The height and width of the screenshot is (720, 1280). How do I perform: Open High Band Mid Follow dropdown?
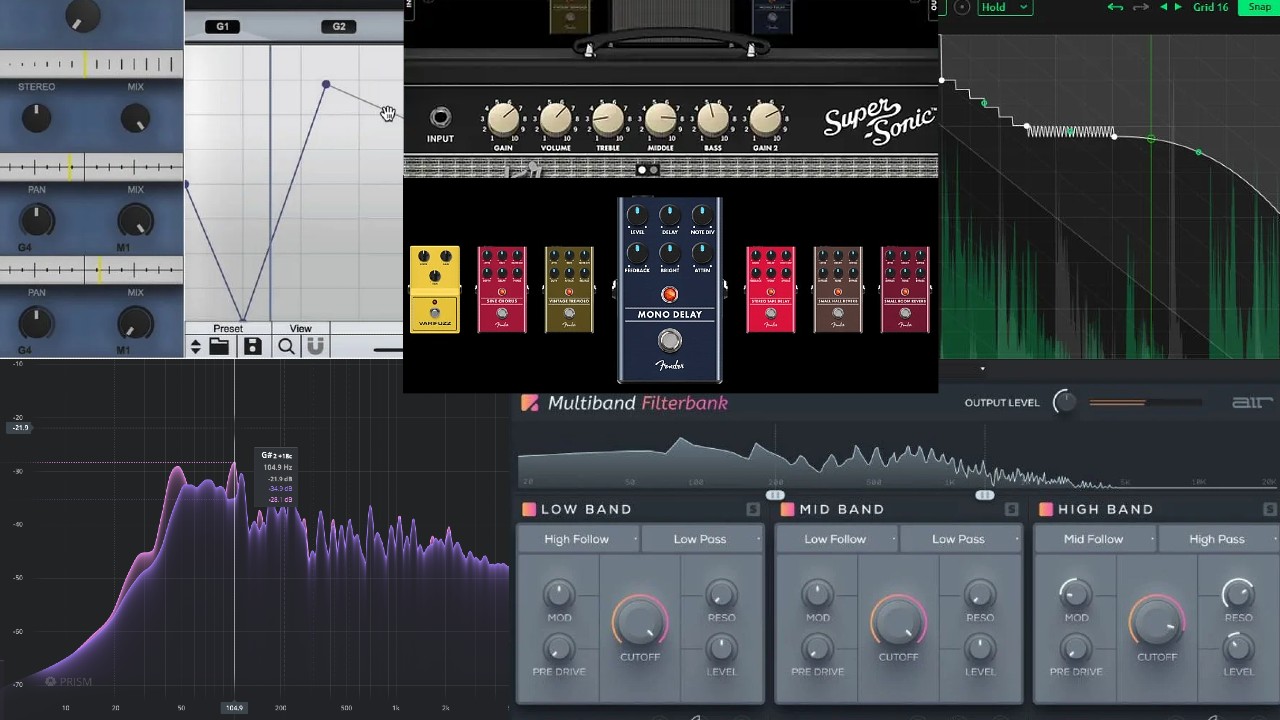1095,539
